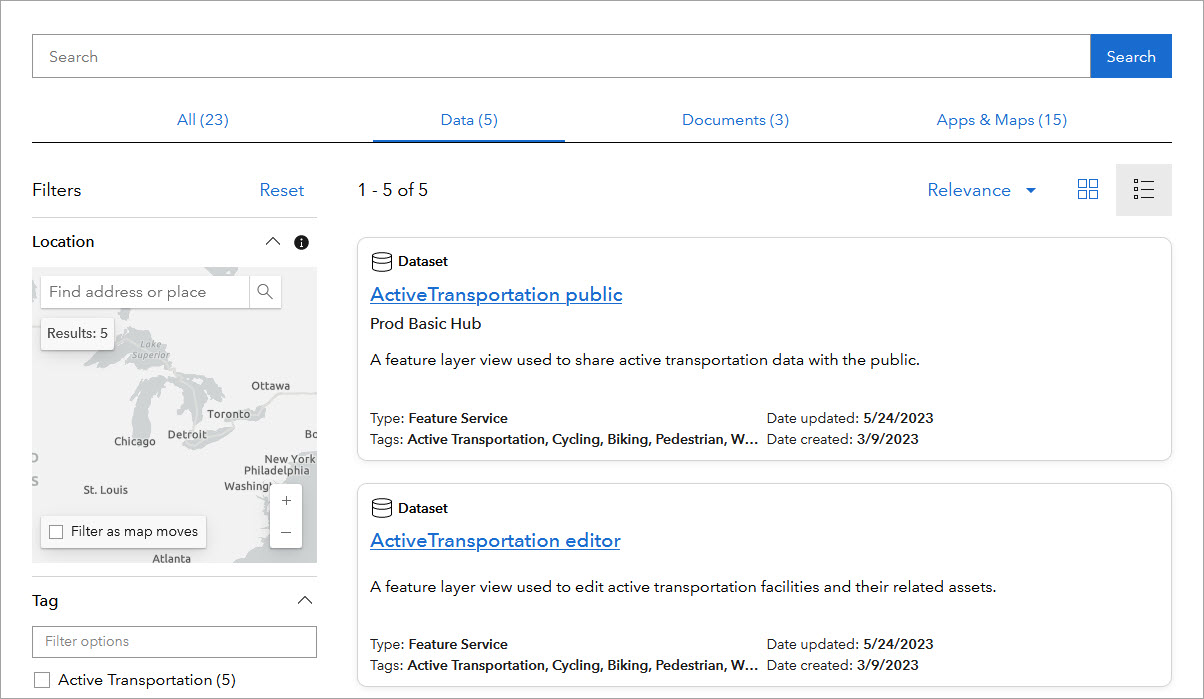The width and height of the screenshot is (1204, 699).
Task: Collapse the Location filter section
Action: pyautogui.click(x=273, y=242)
